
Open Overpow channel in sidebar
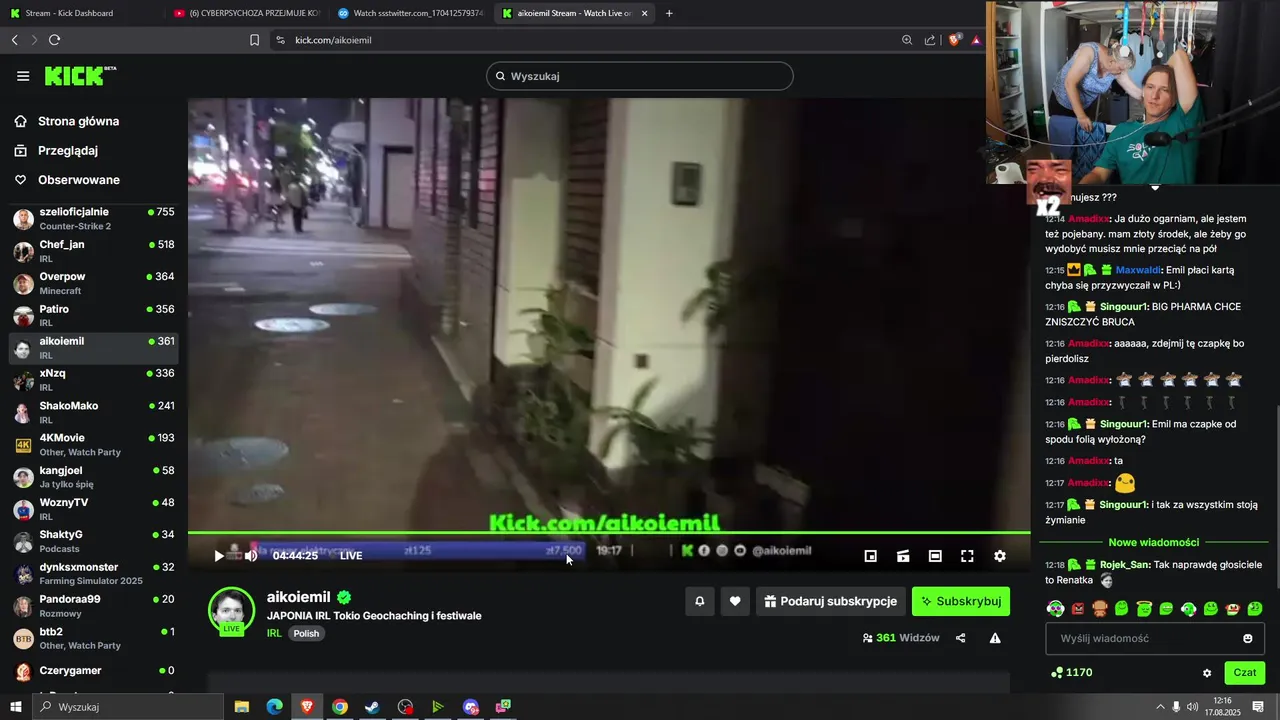pos(94,283)
